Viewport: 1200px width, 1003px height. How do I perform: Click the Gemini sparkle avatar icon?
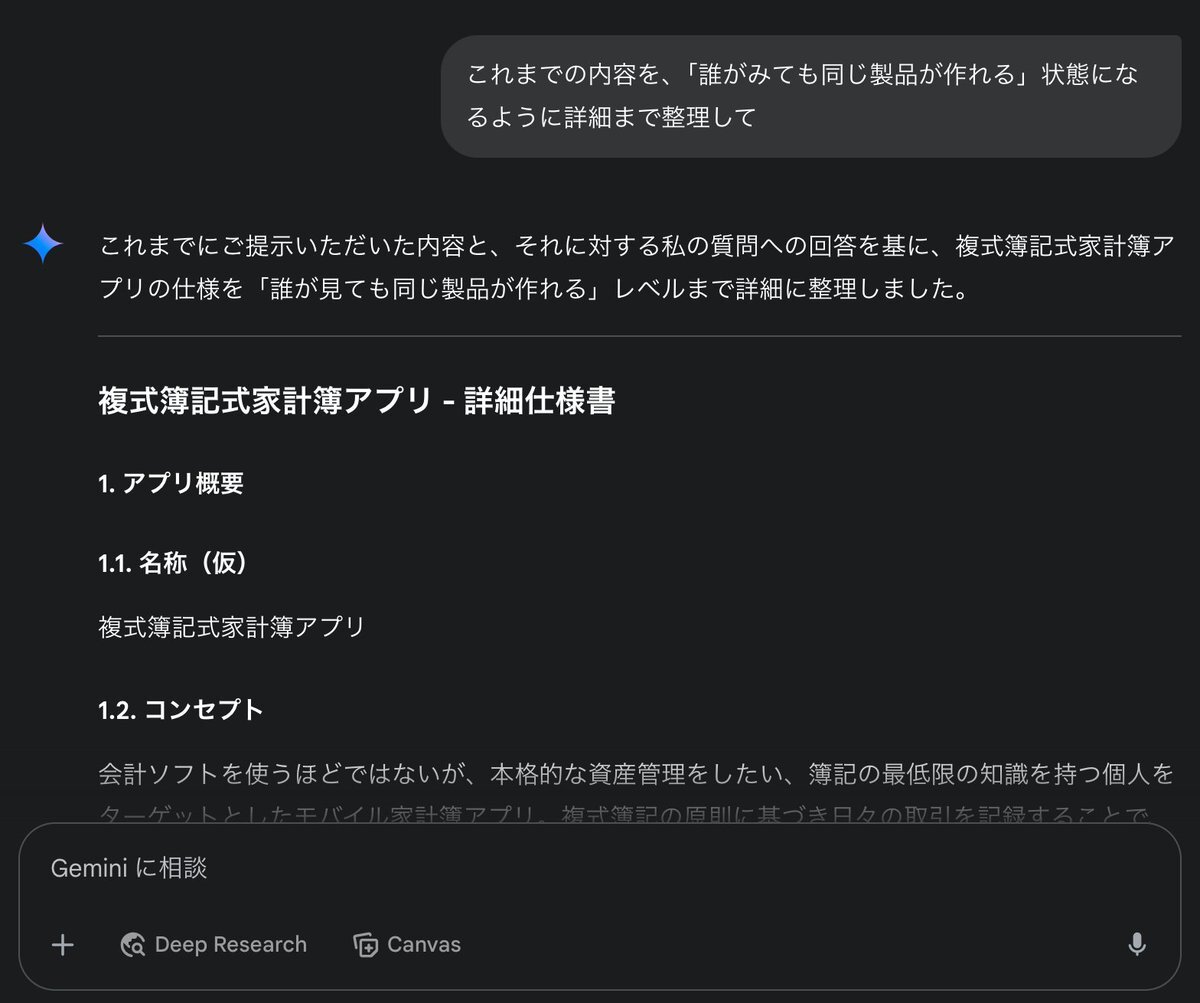pyautogui.click(x=43, y=243)
